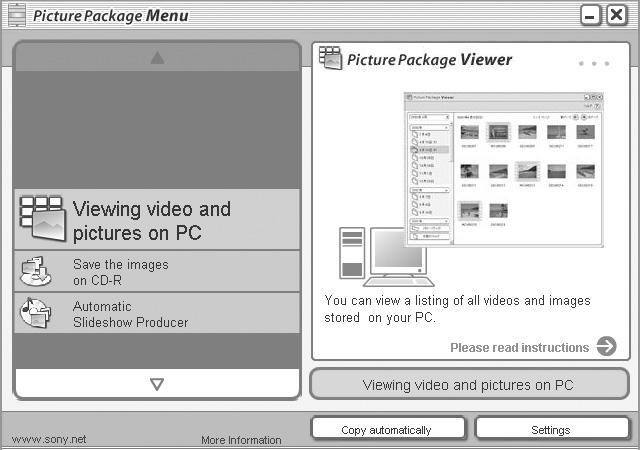
Task: Click the Picture Package Viewer header icon
Action: tap(331, 58)
